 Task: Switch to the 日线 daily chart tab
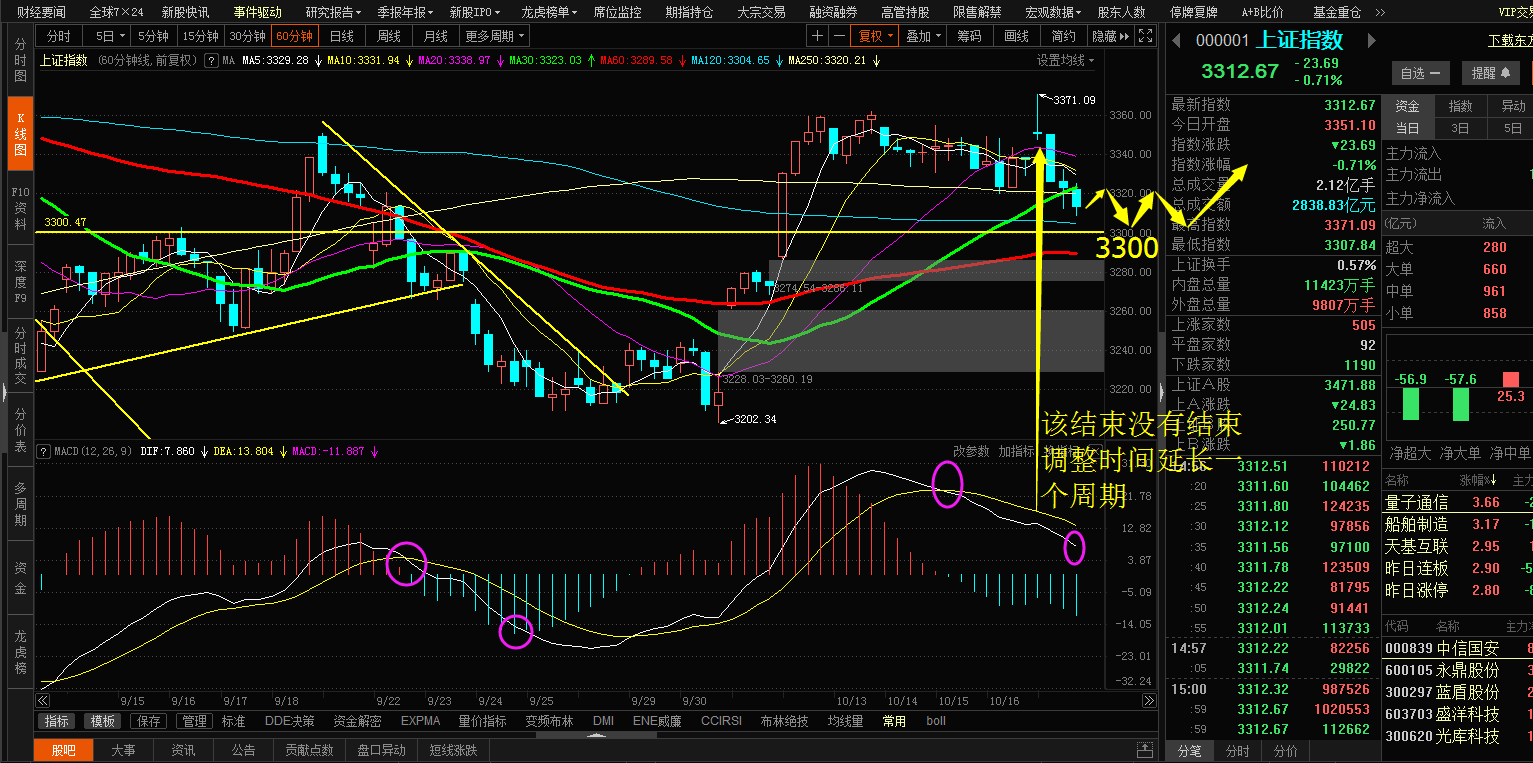(342, 36)
